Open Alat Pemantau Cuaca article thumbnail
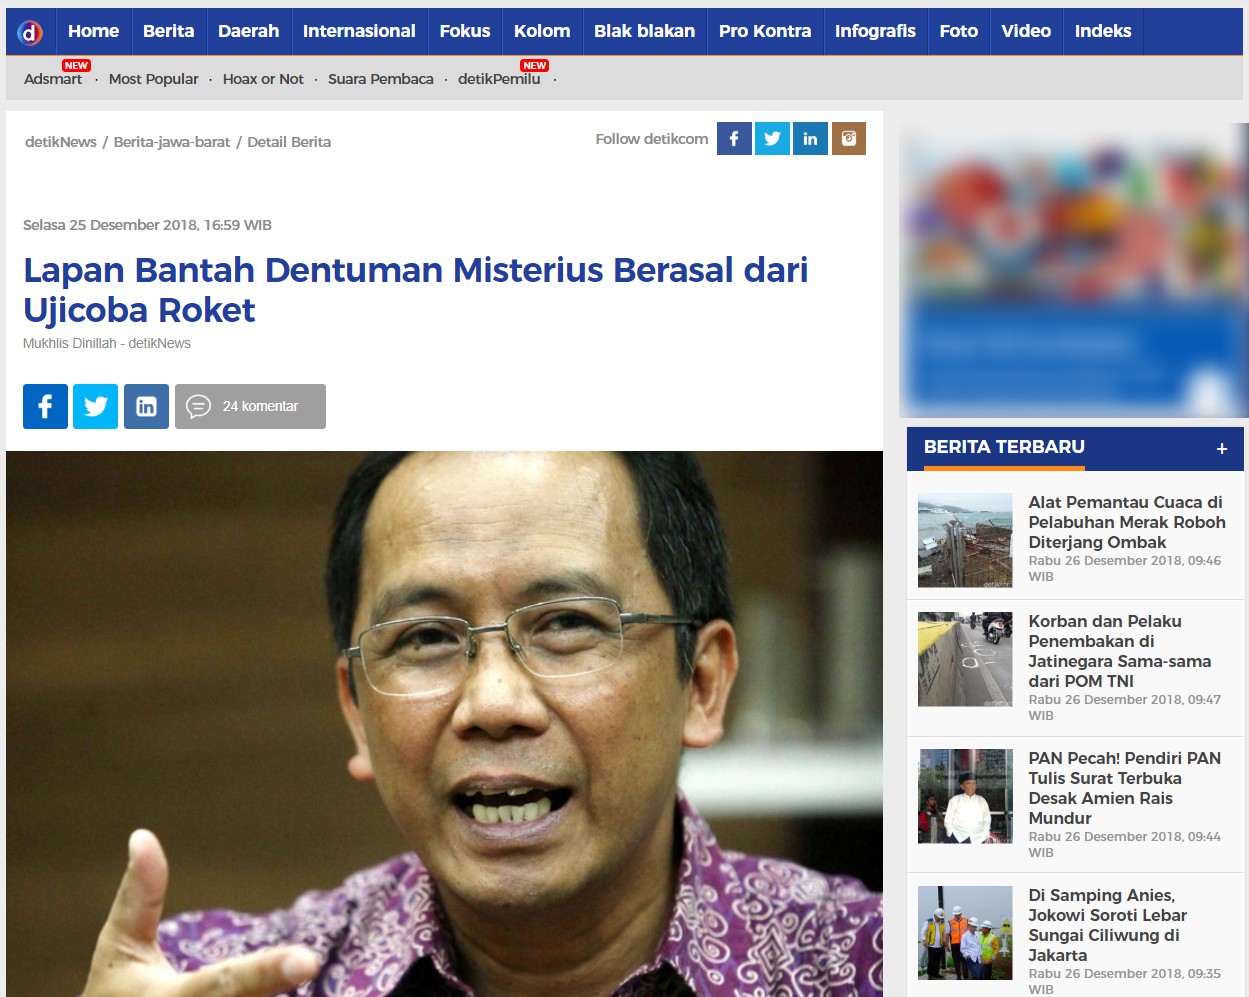The width and height of the screenshot is (1249, 997). [965, 540]
